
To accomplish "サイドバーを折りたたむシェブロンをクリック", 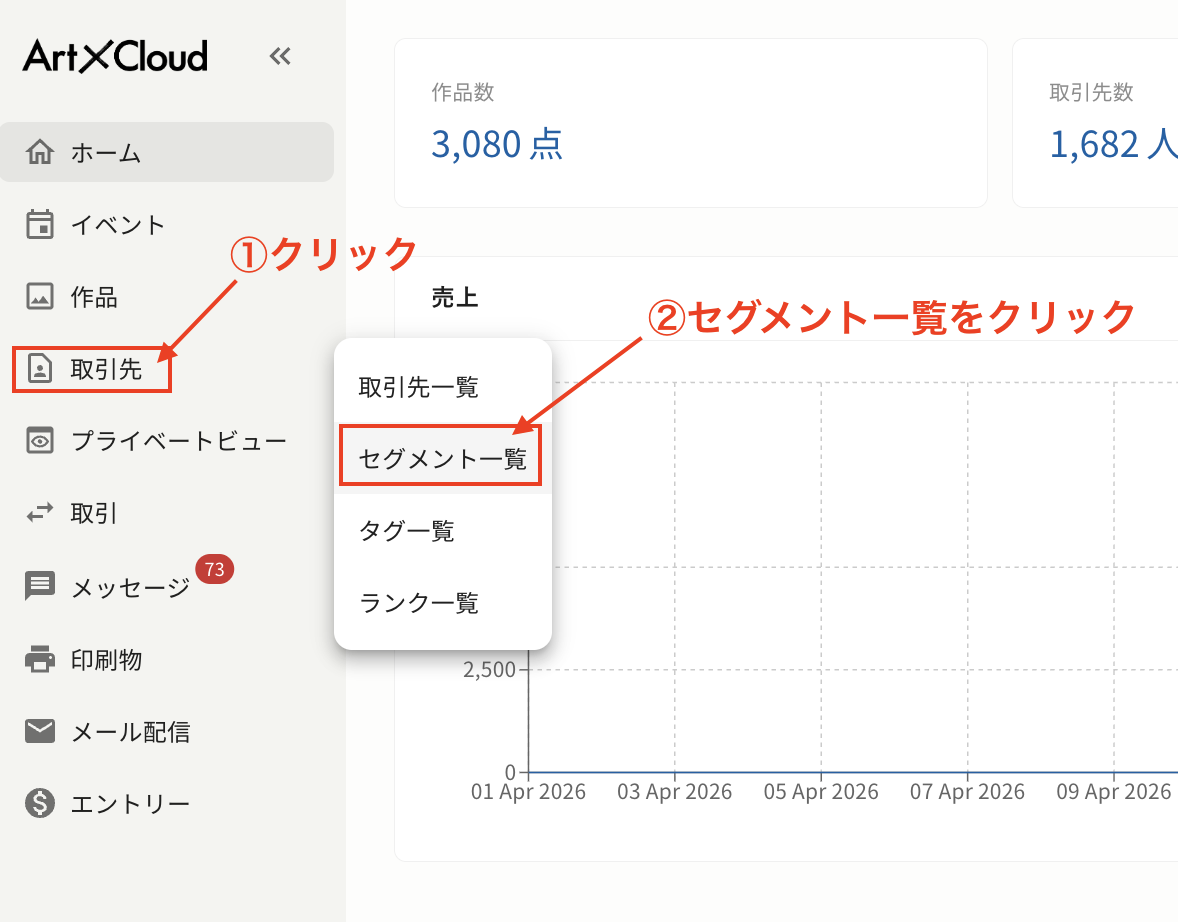I will click(280, 56).
